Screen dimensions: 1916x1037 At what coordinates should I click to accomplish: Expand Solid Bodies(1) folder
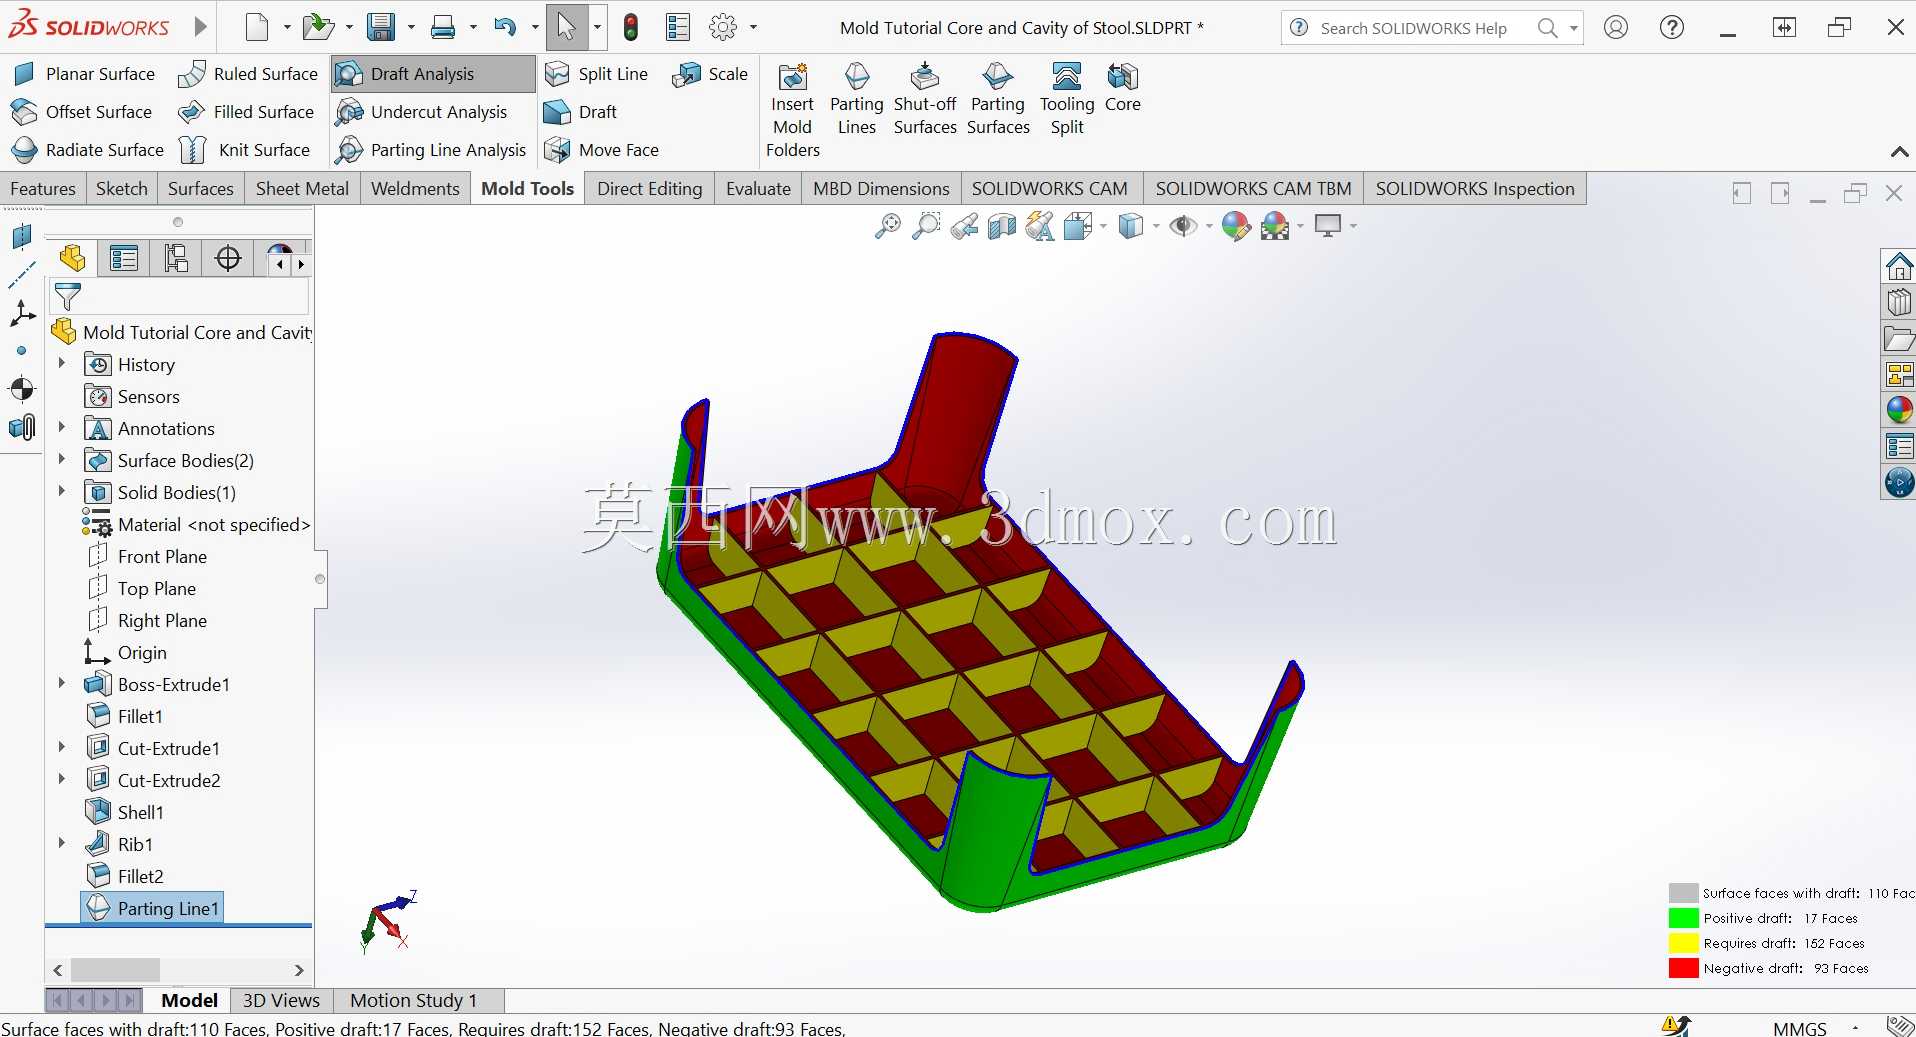(x=62, y=492)
